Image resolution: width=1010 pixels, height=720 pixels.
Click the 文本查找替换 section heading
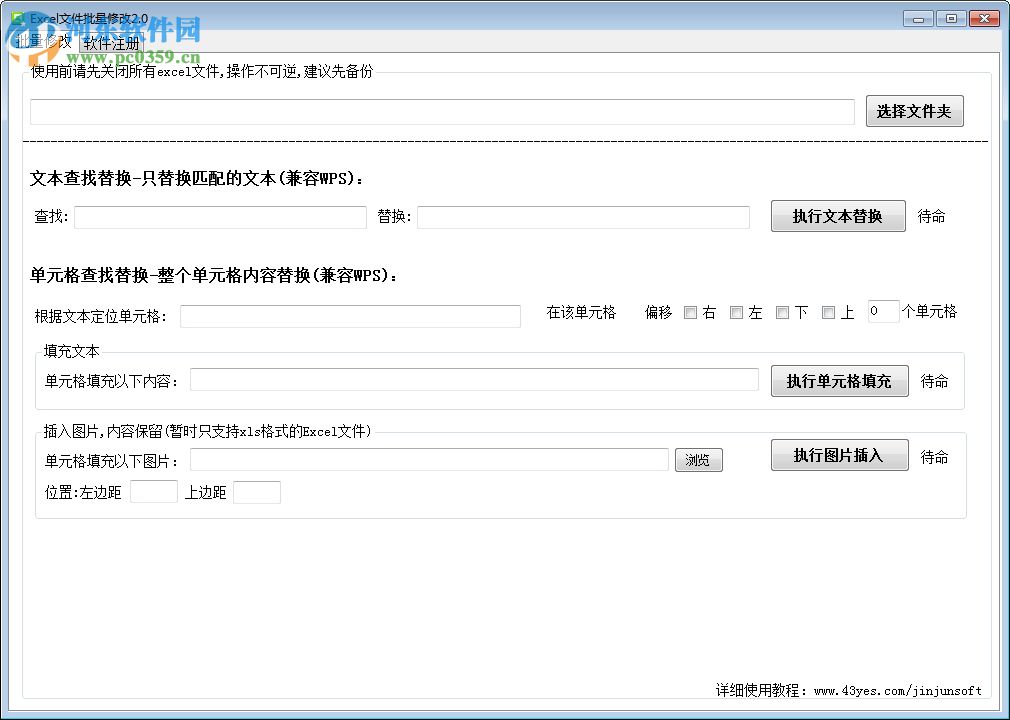coord(196,178)
